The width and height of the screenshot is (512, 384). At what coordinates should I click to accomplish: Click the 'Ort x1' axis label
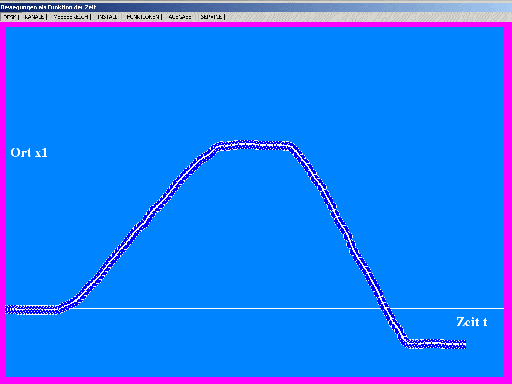tap(29, 153)
